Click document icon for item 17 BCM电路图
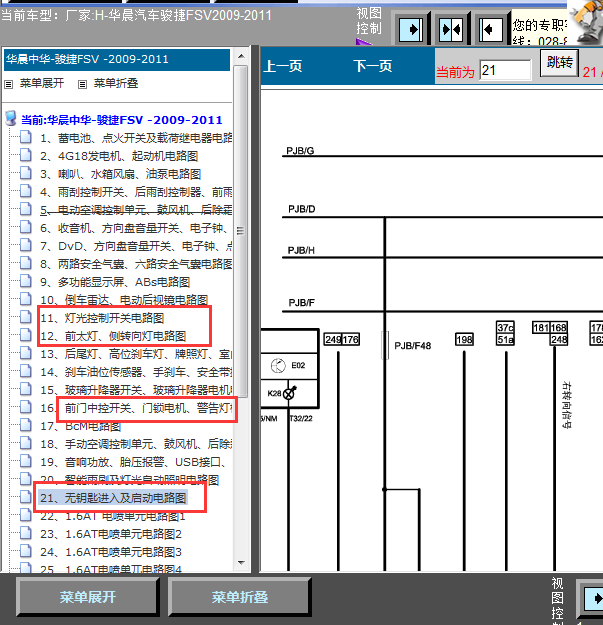Image resolution: width=603 pixels, height=625 pixels. click(26, 425)
